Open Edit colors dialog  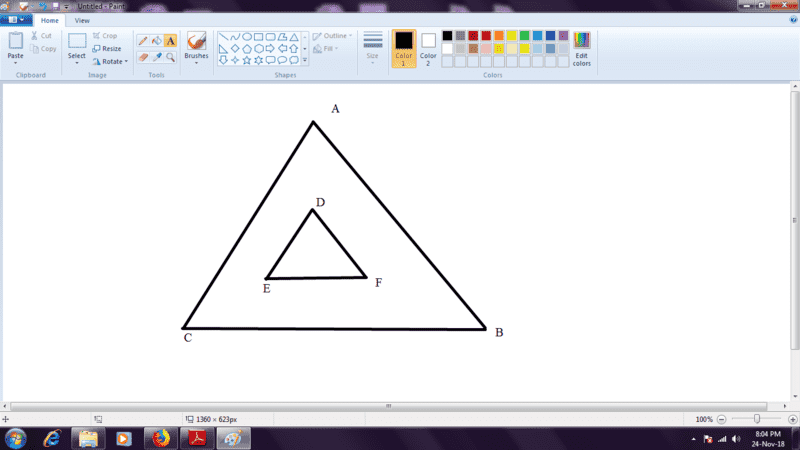[x=581, y=48]
